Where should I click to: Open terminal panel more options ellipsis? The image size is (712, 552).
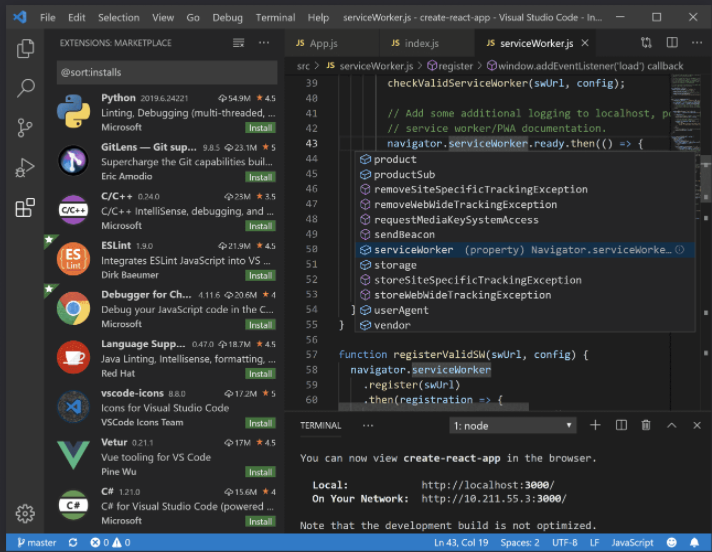pyautogui.click(x=368, y=425)
